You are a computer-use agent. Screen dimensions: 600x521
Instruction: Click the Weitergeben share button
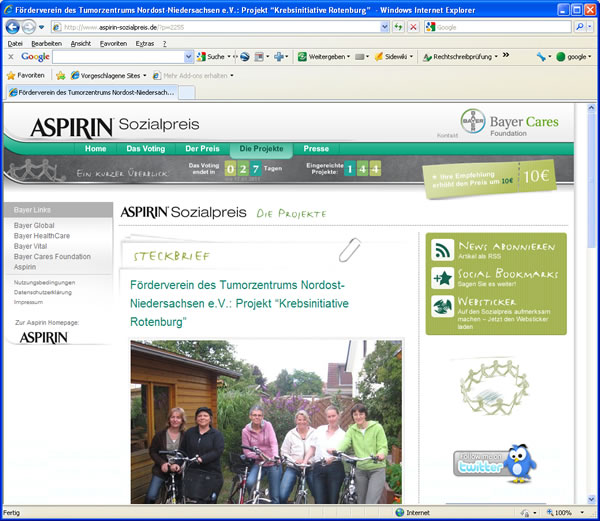323,57
